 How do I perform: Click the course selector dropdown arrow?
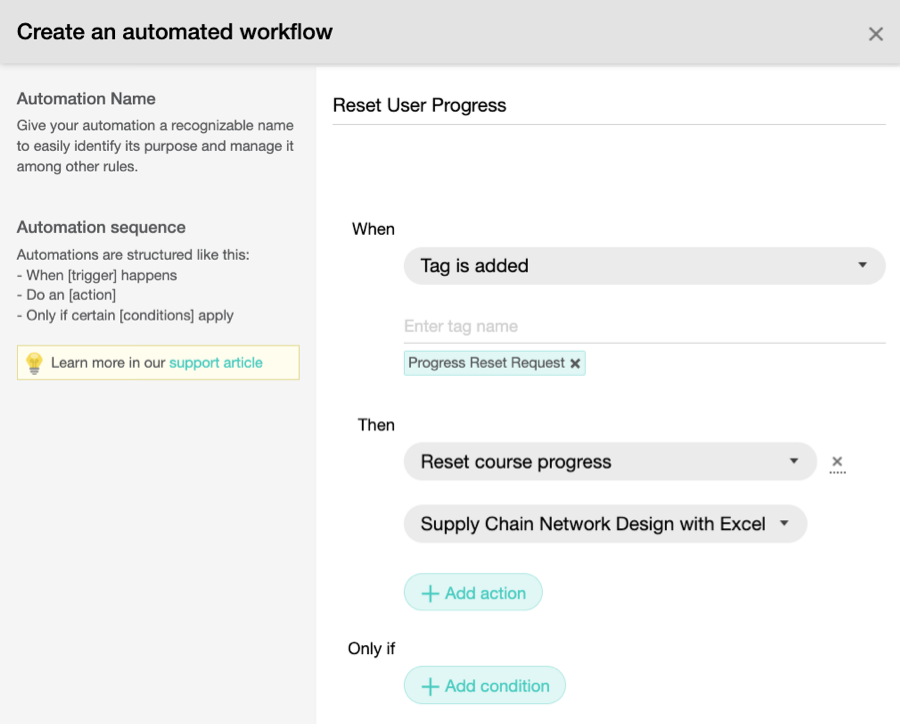coord(784,523)
